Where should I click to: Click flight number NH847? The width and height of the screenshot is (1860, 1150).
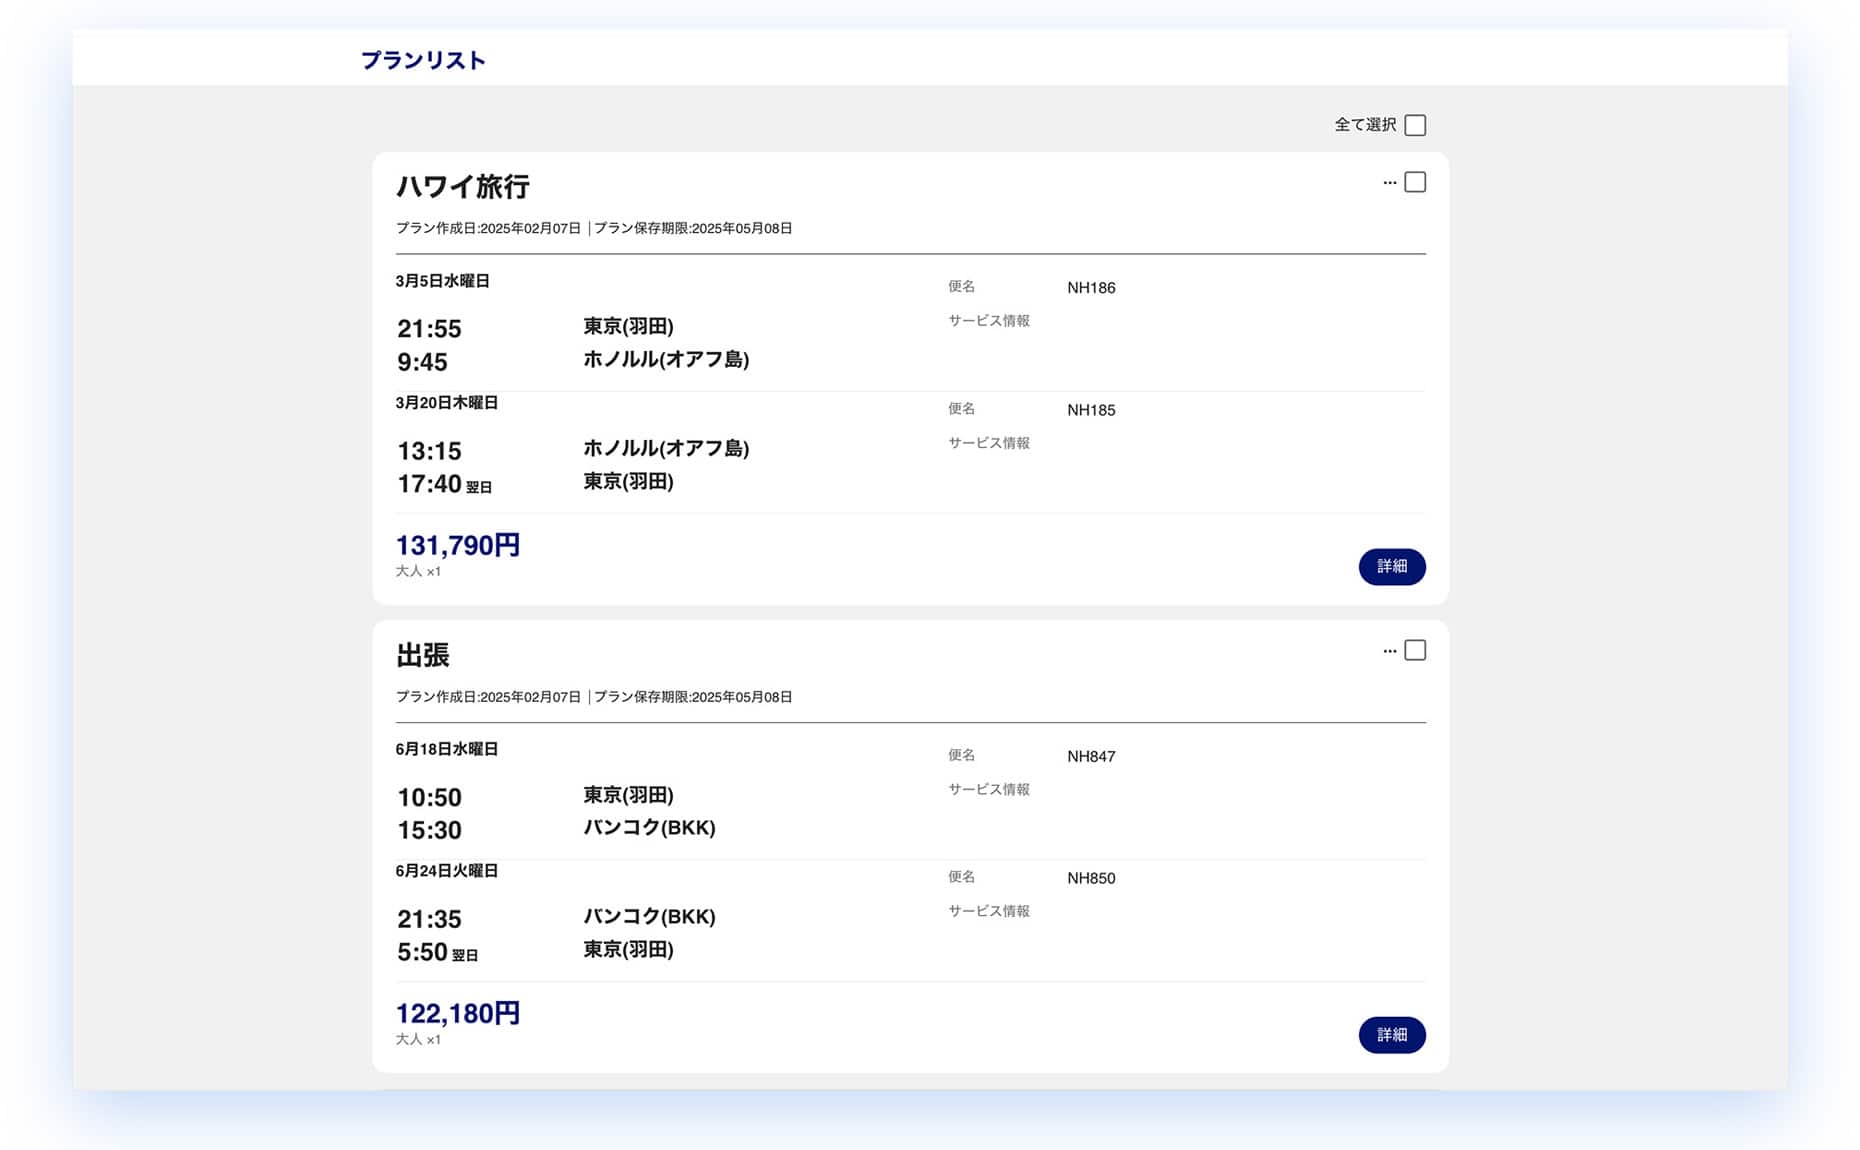[1091, 757]
